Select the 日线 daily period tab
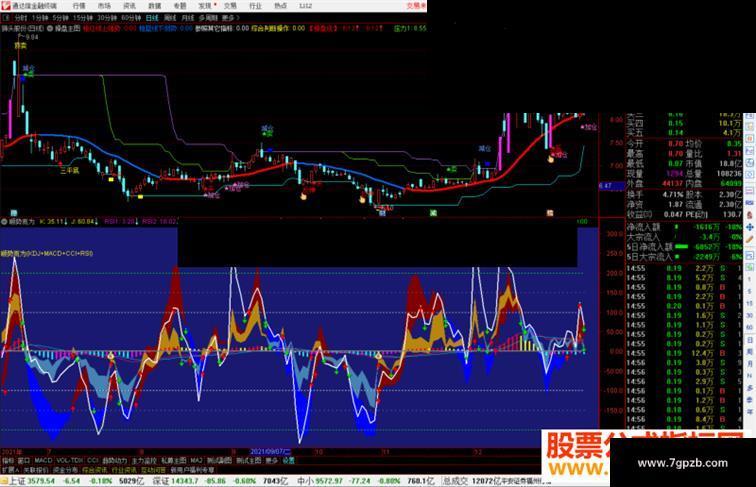The image size is (756, 487). tap(152, 18)
